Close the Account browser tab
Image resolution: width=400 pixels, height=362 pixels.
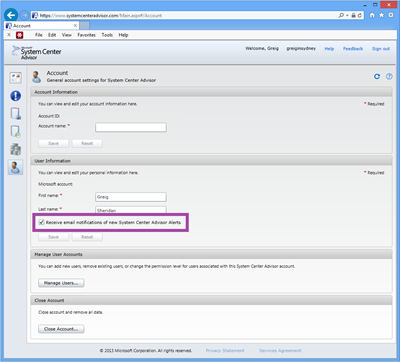75,26
